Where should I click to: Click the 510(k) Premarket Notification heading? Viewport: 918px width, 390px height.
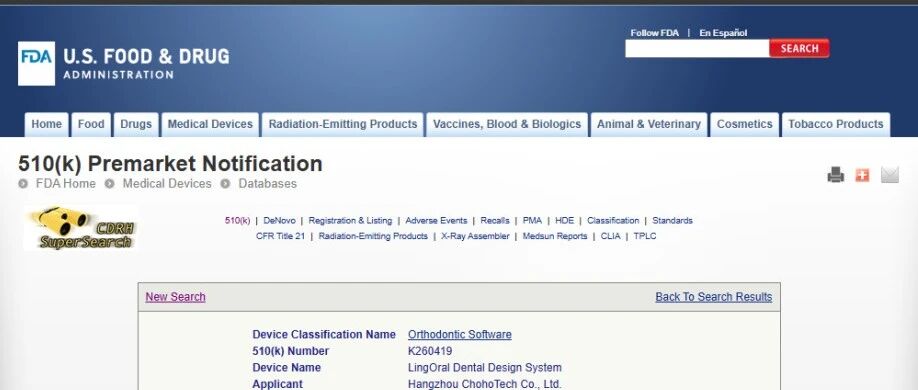click(x=170, y=163)
